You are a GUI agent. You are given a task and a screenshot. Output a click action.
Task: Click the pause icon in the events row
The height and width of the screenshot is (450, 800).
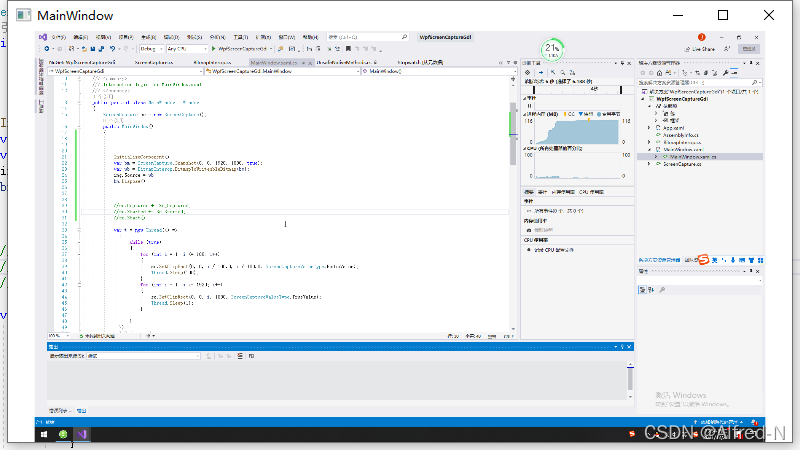point(529,106)
